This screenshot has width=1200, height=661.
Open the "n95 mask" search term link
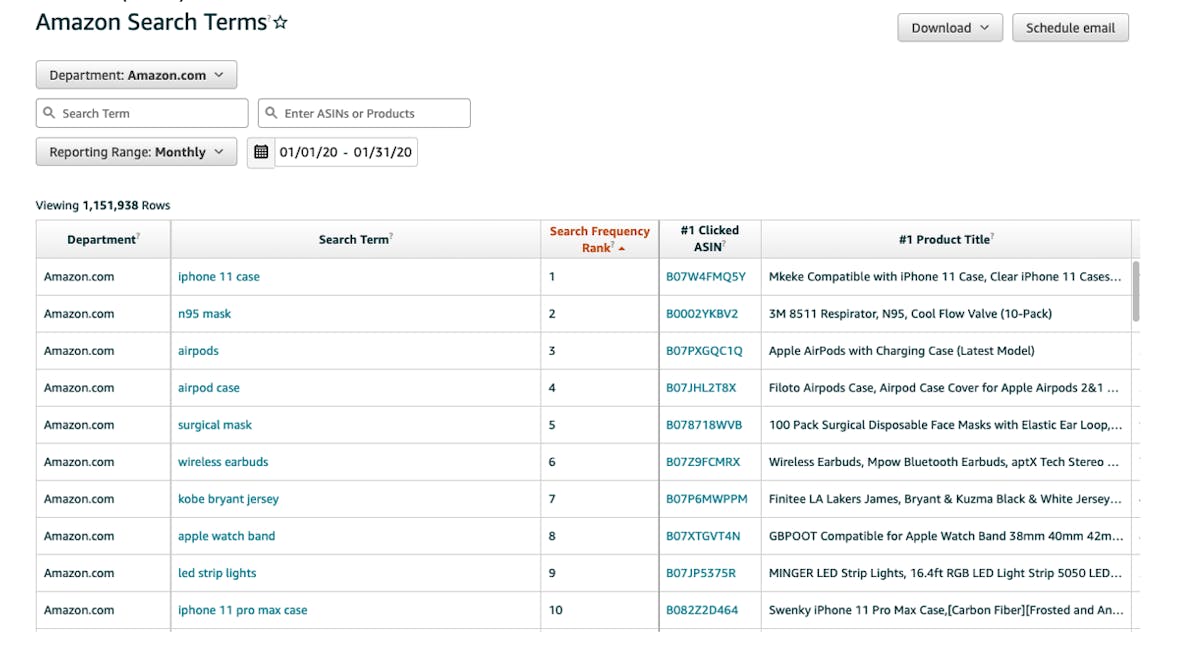[x=204, y=314]
